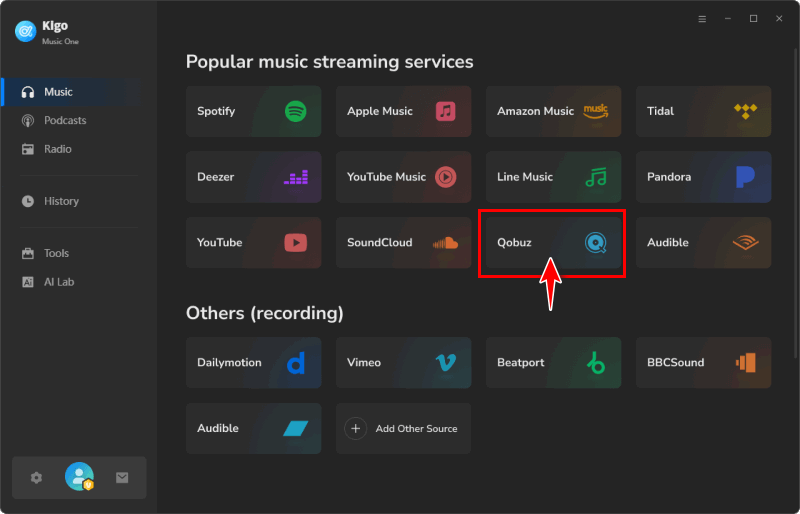This screenshot has height=514, width=800.
Task: Open the Apple Music service card
Action: pyautogui.click(x=404, y=111)
